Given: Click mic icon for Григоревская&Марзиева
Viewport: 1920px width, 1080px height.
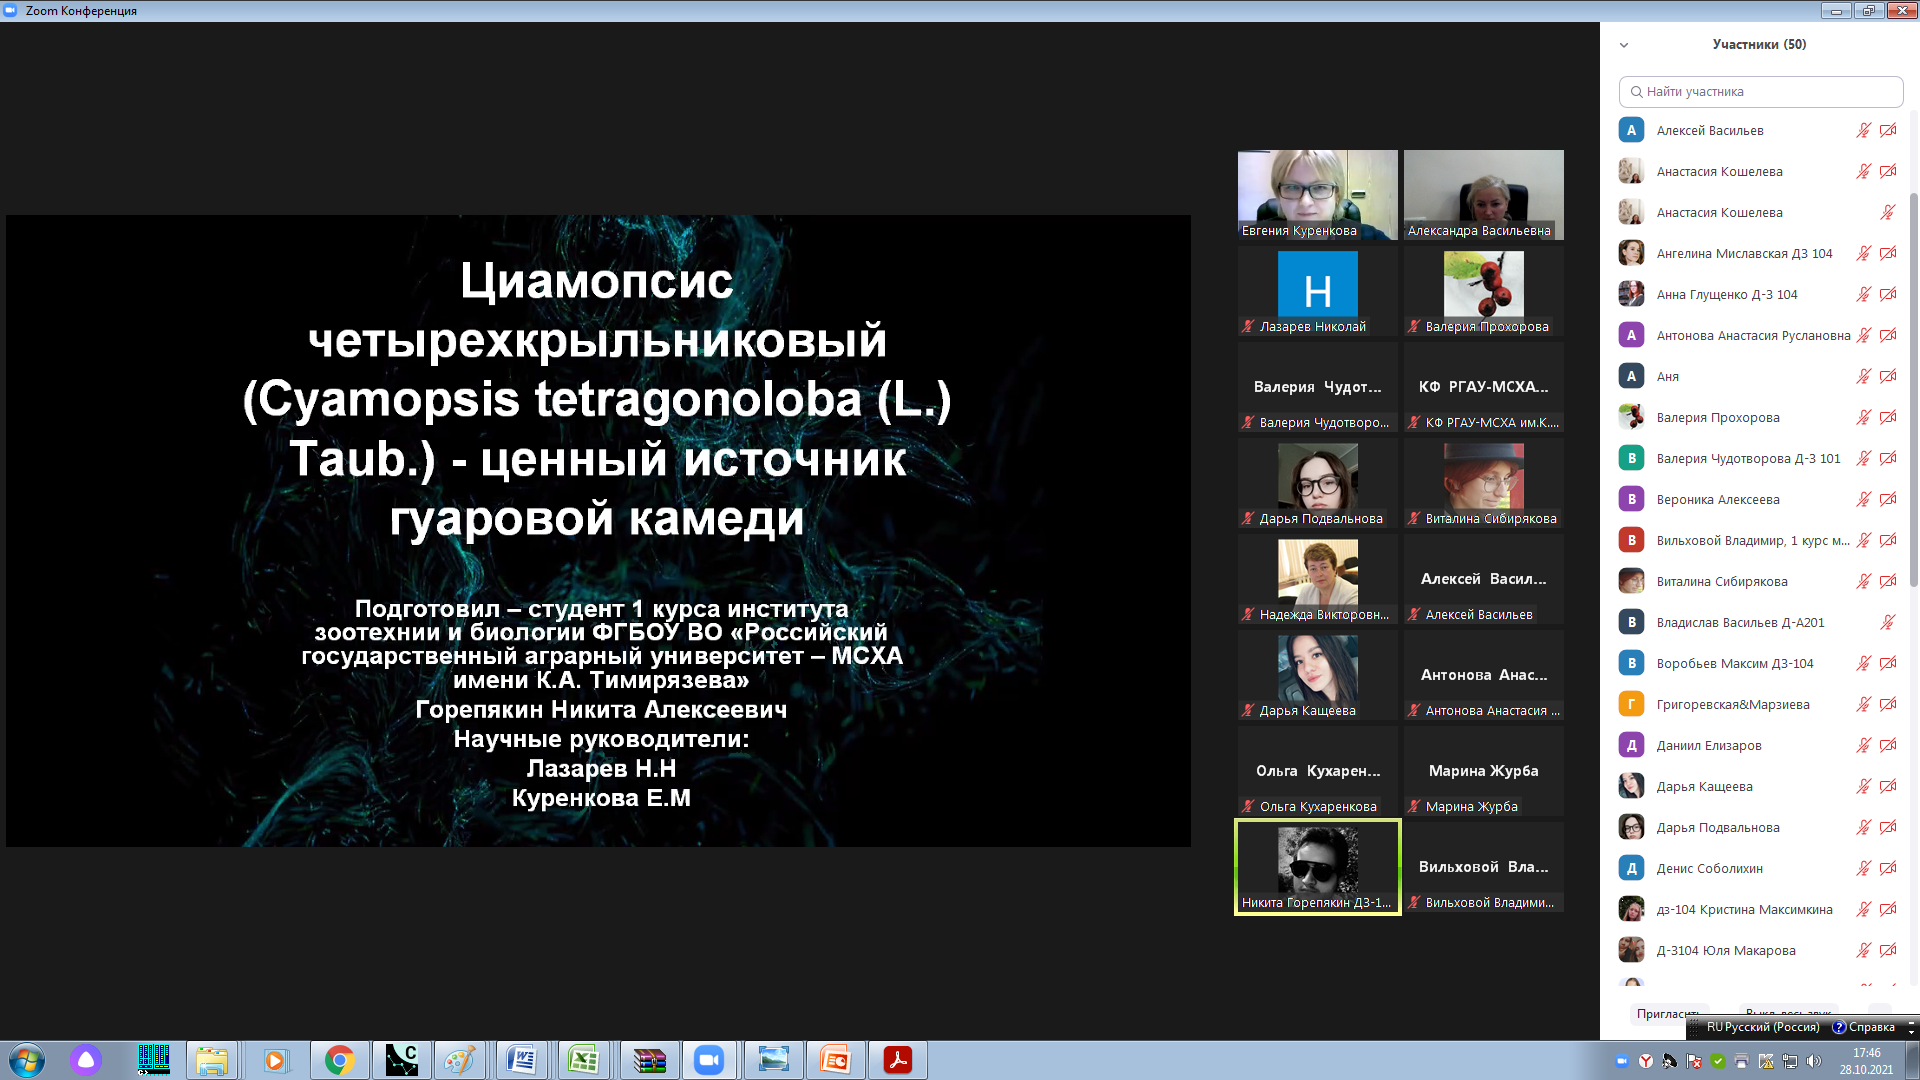Looking at the screenshot, I should point(1863,705).
